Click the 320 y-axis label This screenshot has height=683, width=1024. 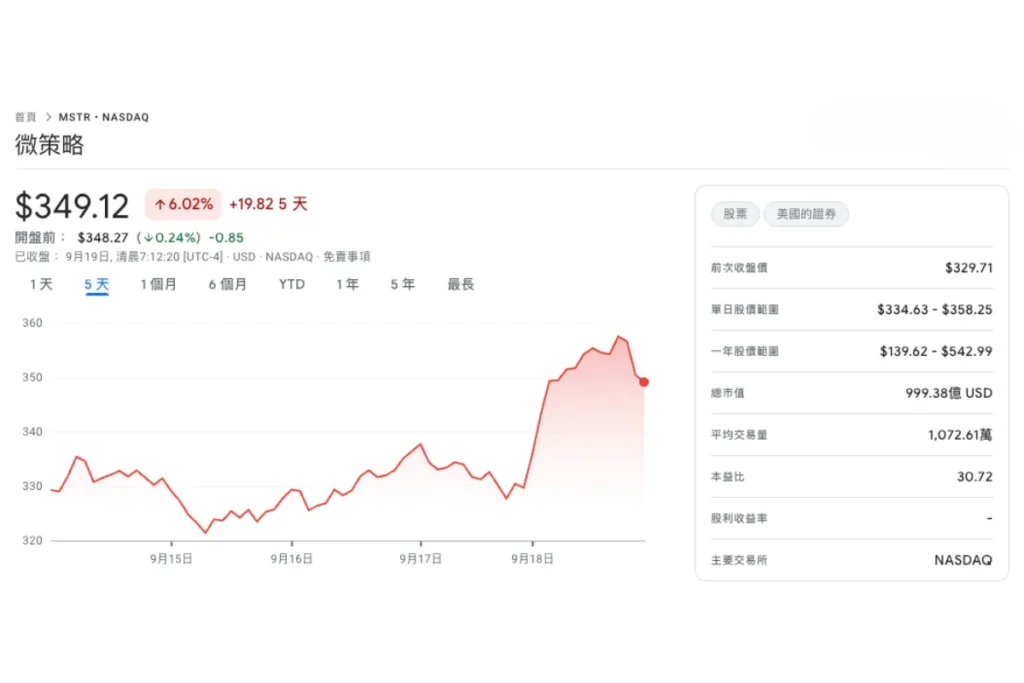32,541
